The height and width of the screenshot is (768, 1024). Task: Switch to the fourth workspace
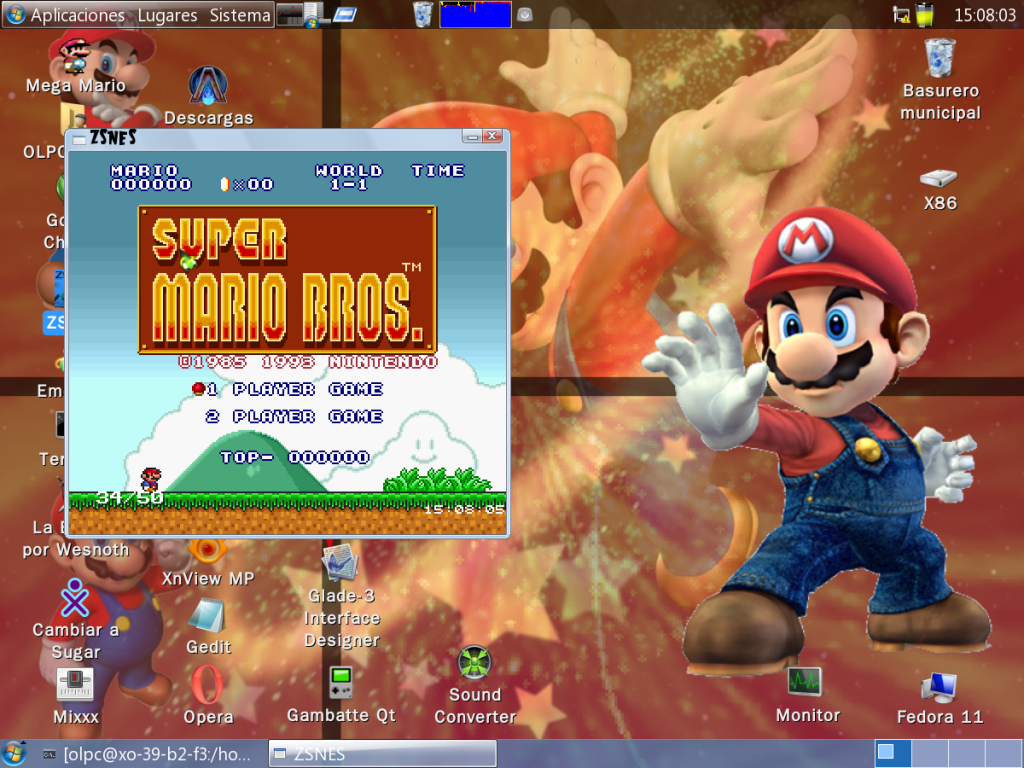click(1003, 754)
